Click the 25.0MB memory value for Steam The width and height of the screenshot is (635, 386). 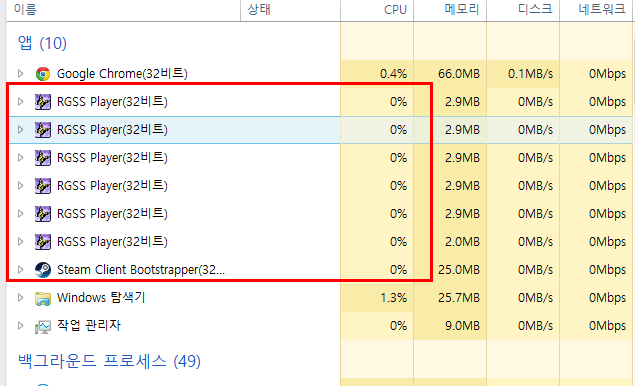coord(459,270)
